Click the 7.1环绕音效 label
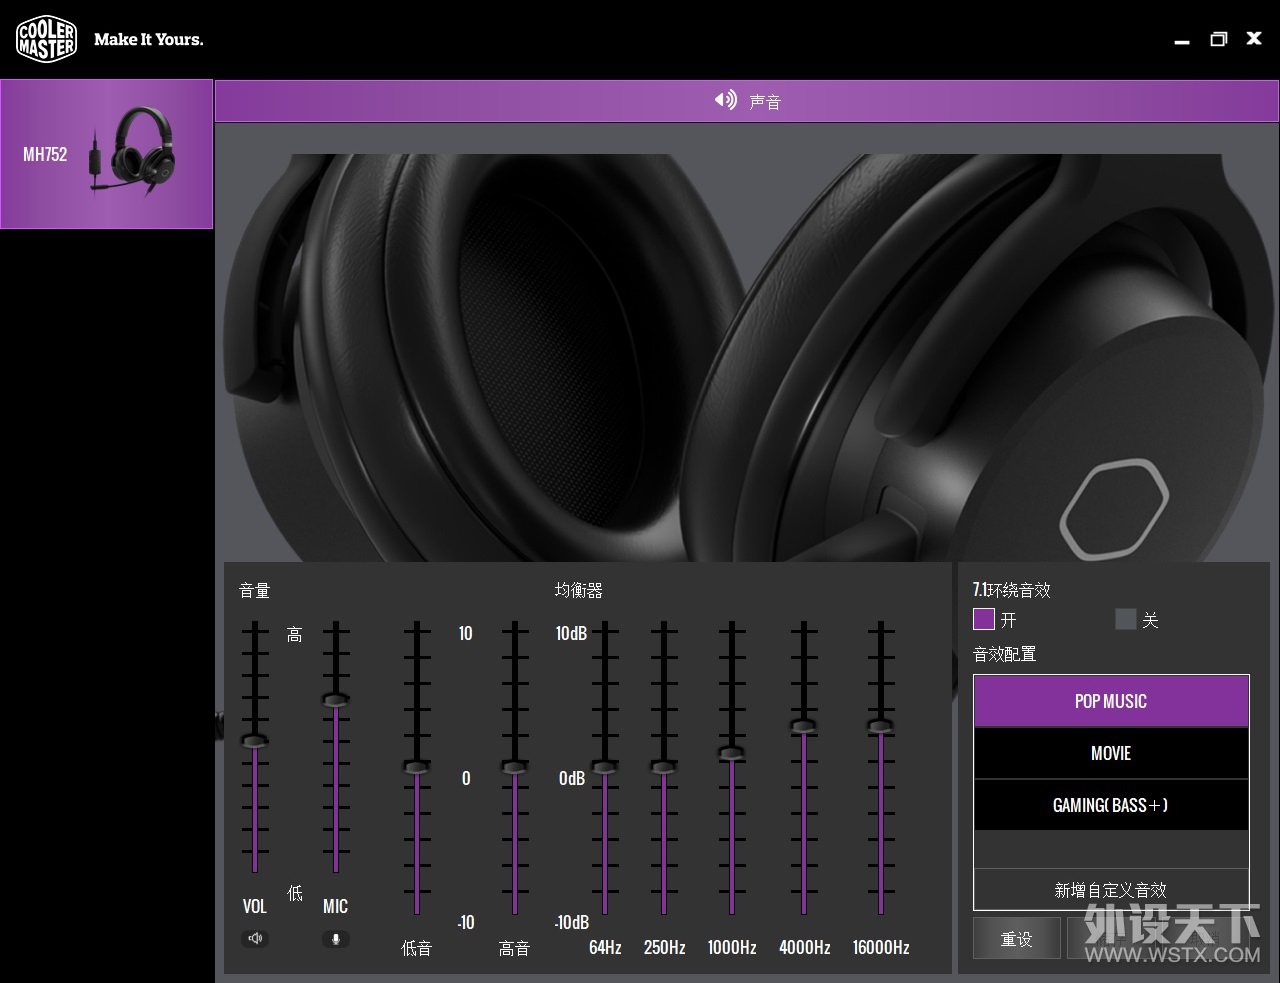Screen dimensions: 1280x983 point(1011,589)
